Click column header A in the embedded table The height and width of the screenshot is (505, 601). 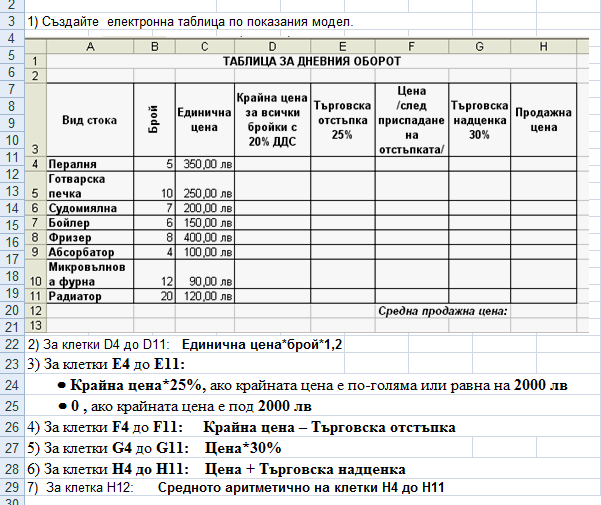(90, 46)
